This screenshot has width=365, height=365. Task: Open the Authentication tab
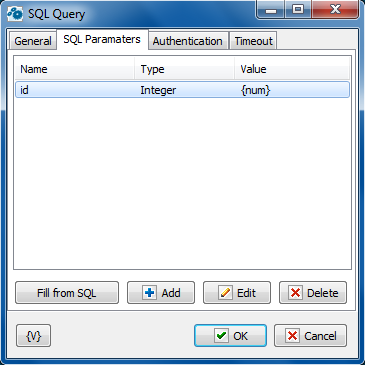click(188, 41)
